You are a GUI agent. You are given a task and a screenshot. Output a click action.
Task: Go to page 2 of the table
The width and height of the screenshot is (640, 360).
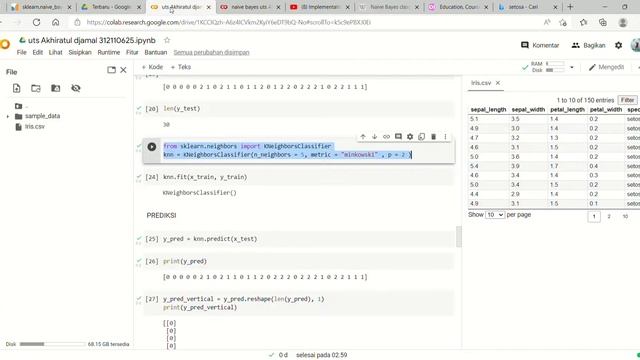(609, 216)
